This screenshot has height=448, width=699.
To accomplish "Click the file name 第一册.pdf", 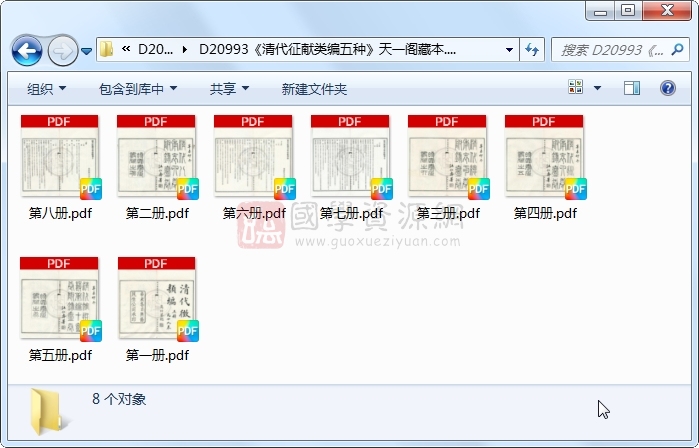I will (x=157, y=355).
